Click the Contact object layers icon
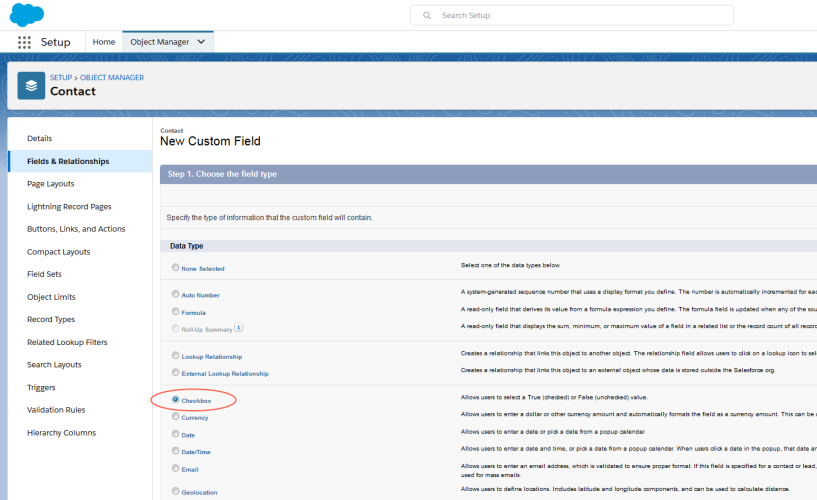The image size is (817, 500). point(31,86)
